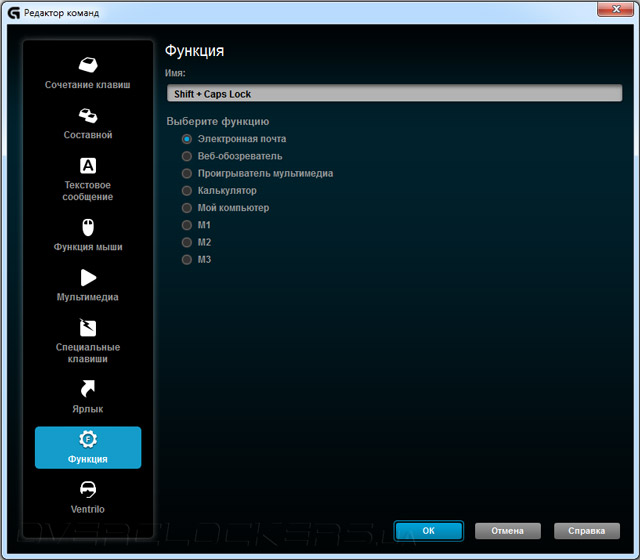Click the Ярлык label
Viewport: 640px width, 560px height.
coord(88,409)
